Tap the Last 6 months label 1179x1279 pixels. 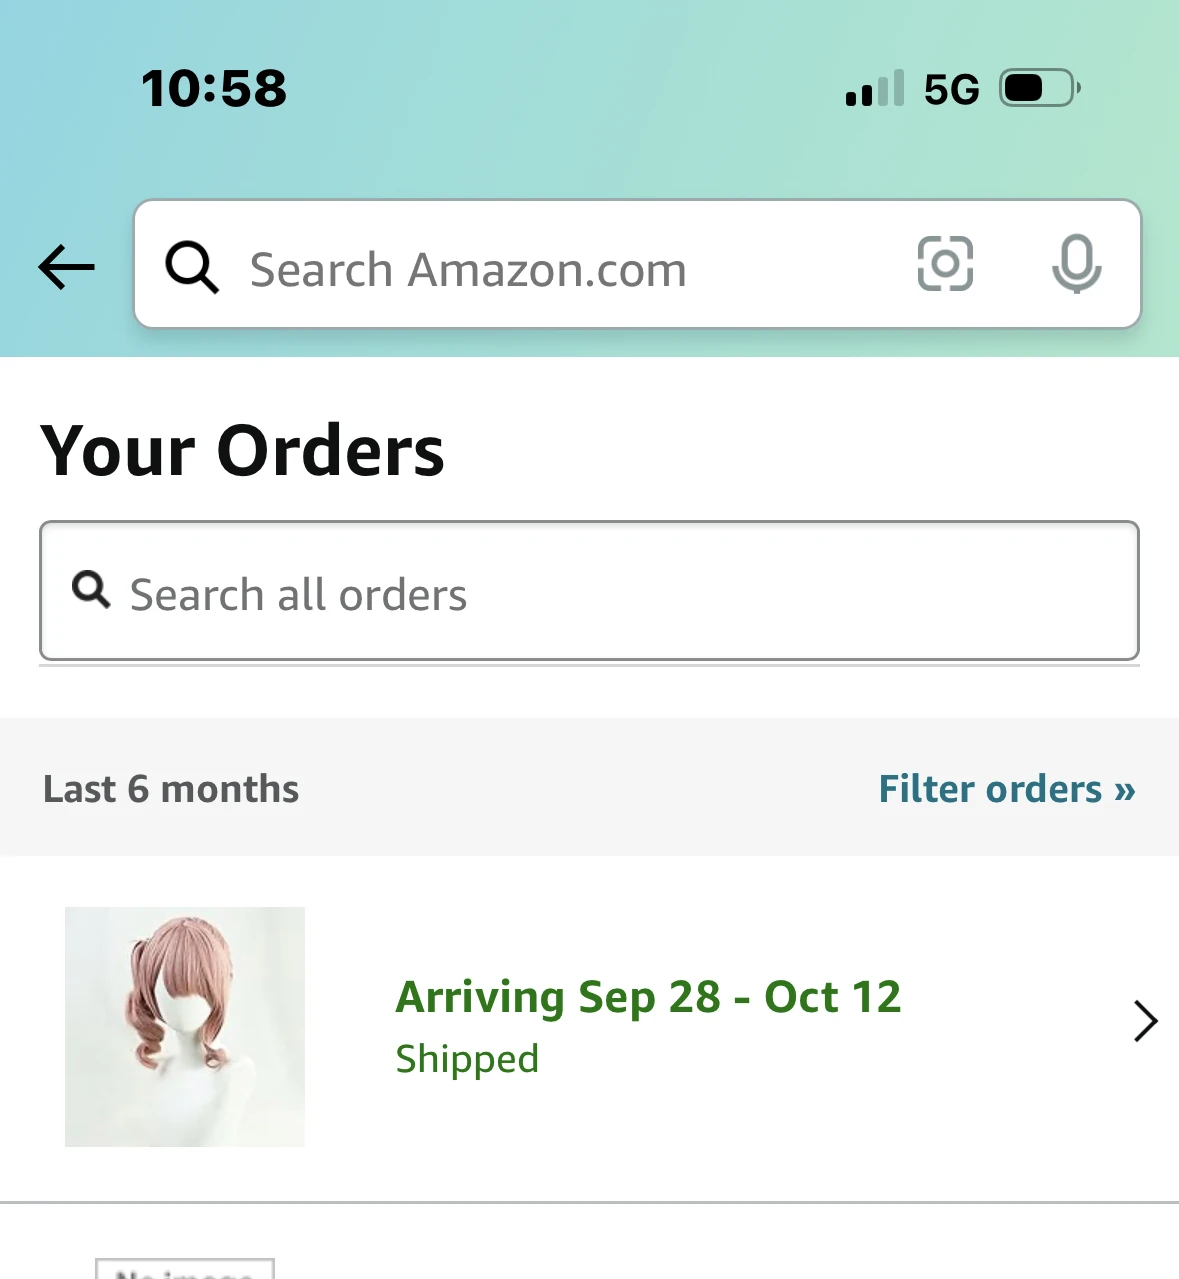(x=171, y=789)
